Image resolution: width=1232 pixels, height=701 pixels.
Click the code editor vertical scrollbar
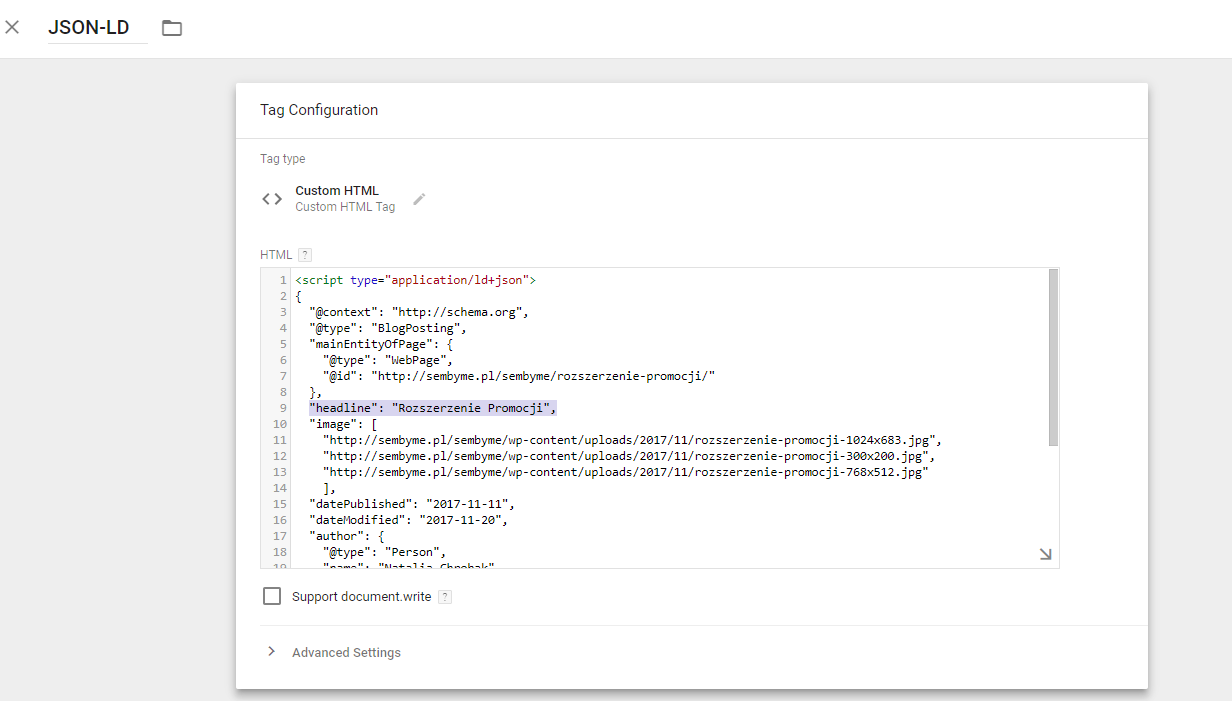pos(1053,357)
